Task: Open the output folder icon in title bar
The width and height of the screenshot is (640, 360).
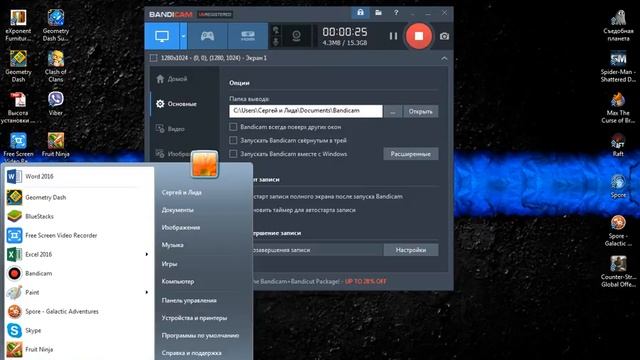Action: (x=378, y=13)
